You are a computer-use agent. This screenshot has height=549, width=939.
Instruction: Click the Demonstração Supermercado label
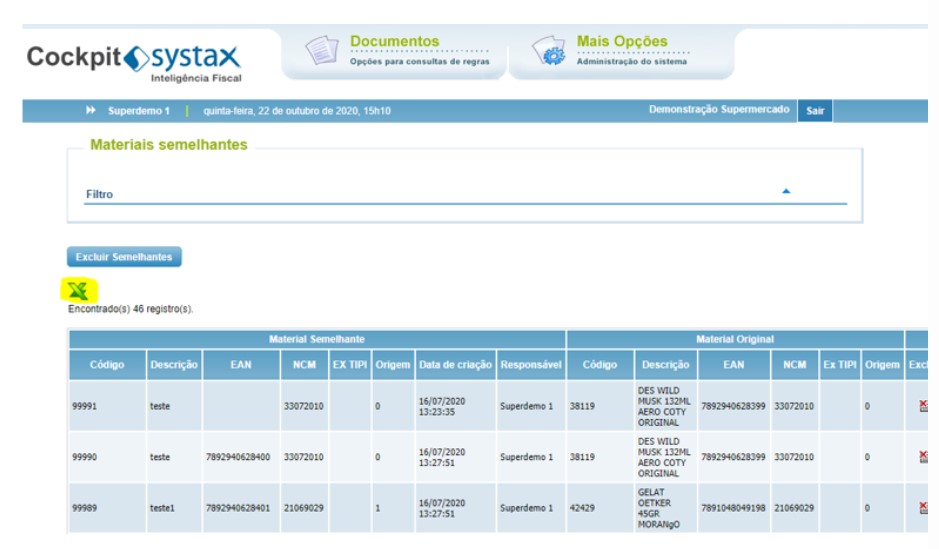(x=719, y=110)
